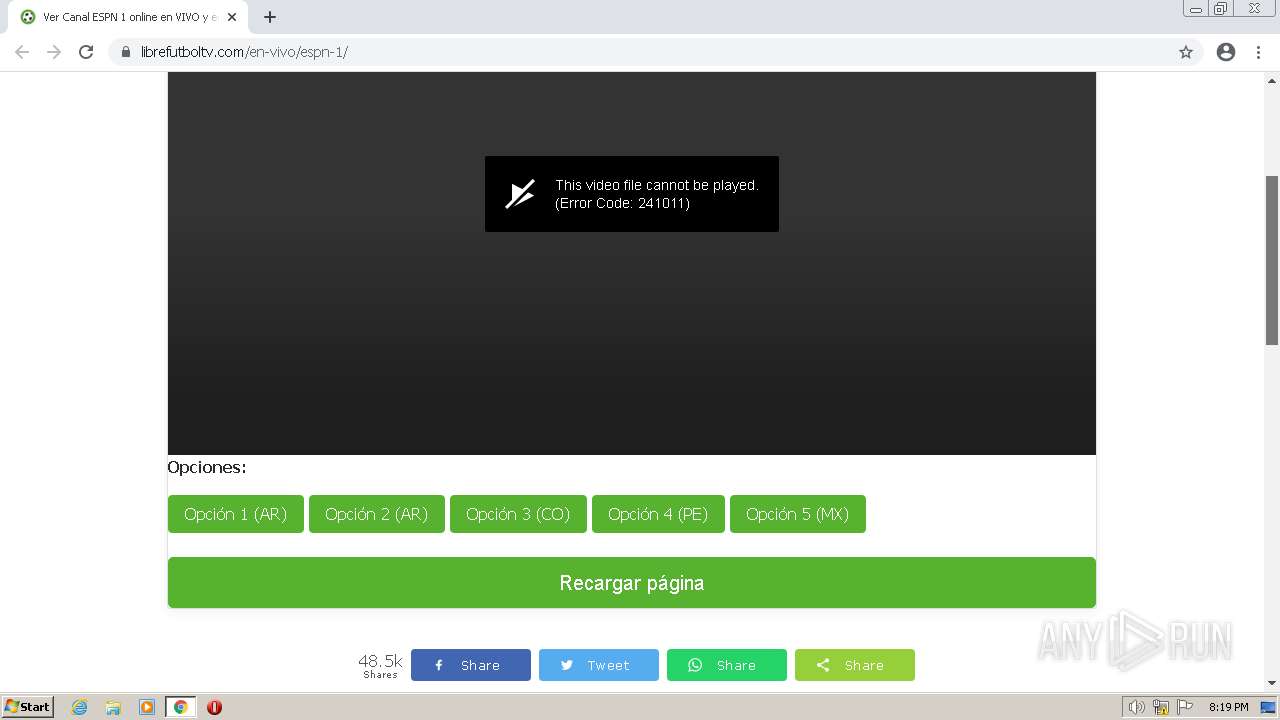Bookmark this page with the star
The height and width of the screenshot is (720, 1280).
tap(1186, 52)
